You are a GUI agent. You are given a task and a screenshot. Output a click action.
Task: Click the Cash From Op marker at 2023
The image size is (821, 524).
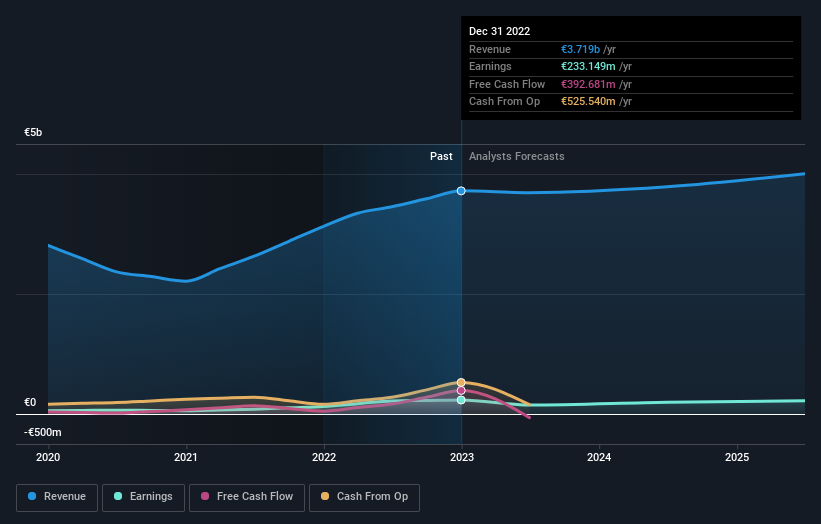(x=461, y=383)
